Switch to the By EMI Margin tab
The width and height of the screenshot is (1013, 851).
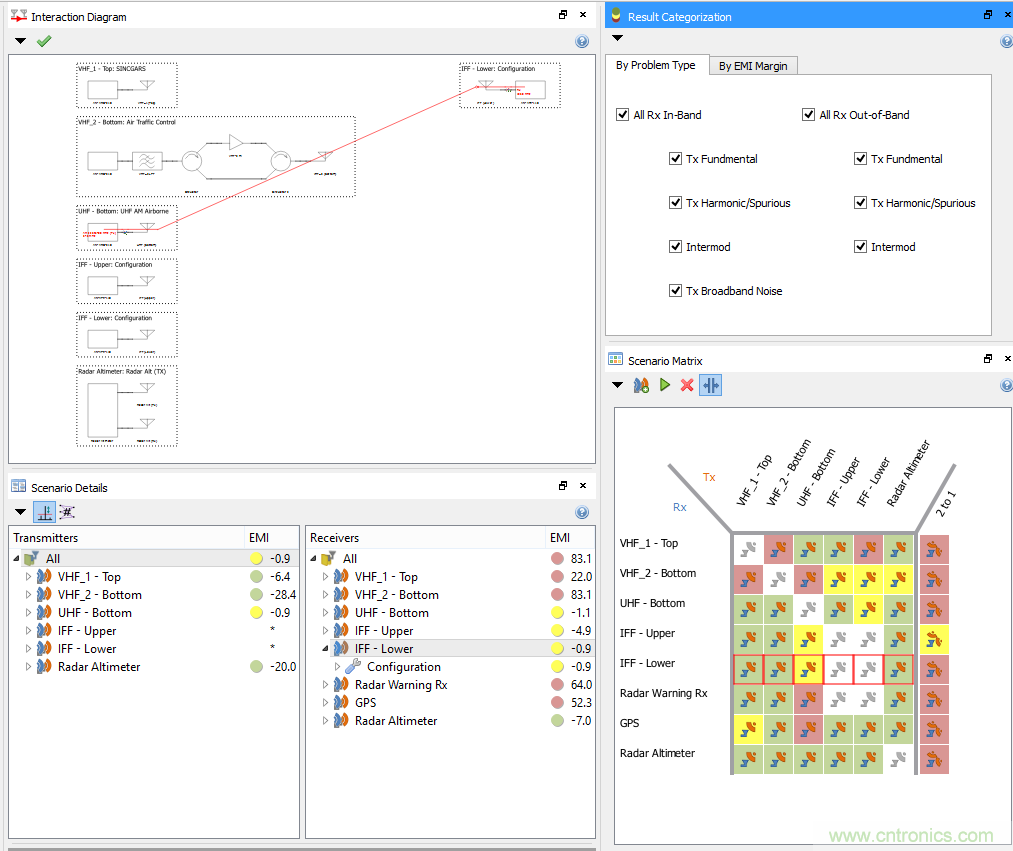click(753, 66)
